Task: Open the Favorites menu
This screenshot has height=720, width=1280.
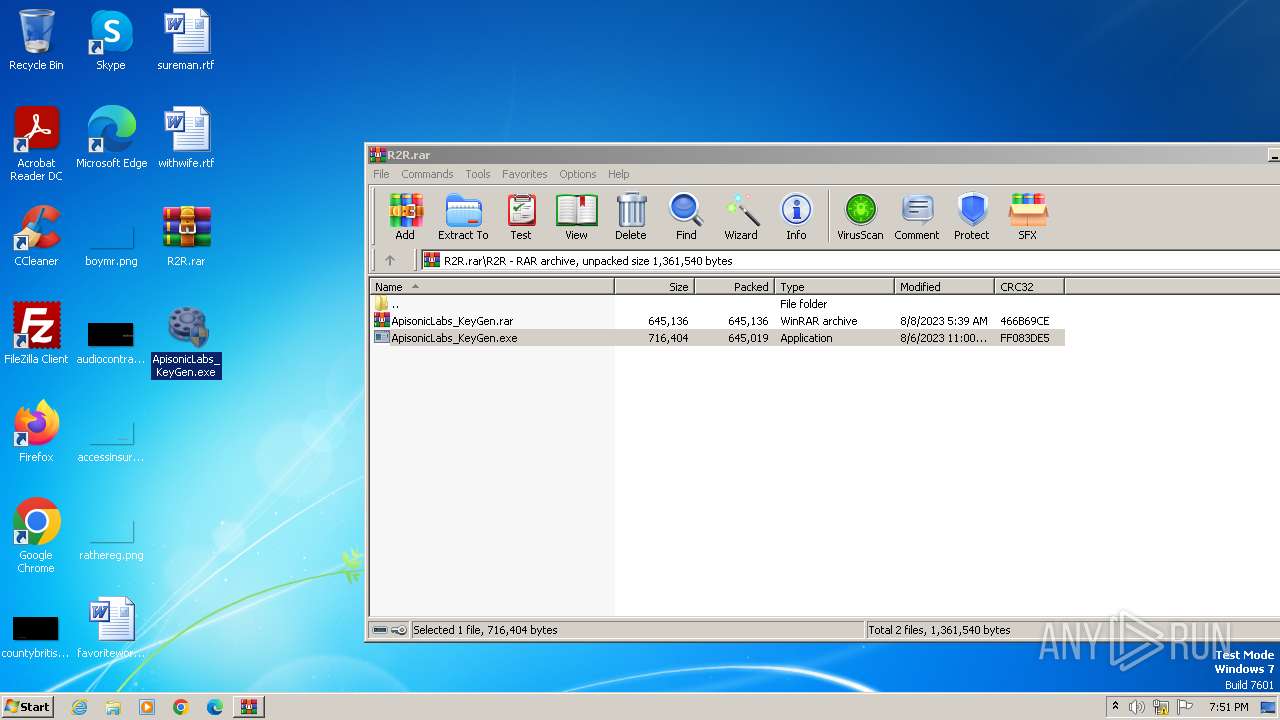Action: [x=525, y=174]
